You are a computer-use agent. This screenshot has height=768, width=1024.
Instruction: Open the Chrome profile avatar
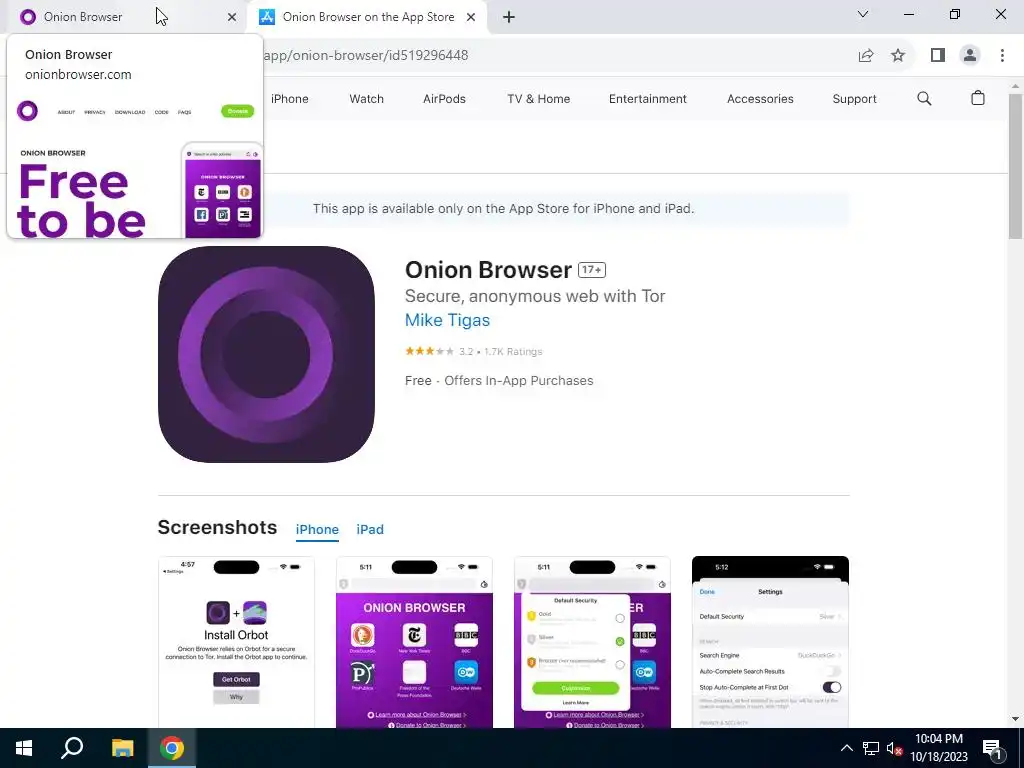(x=970, y=56)
